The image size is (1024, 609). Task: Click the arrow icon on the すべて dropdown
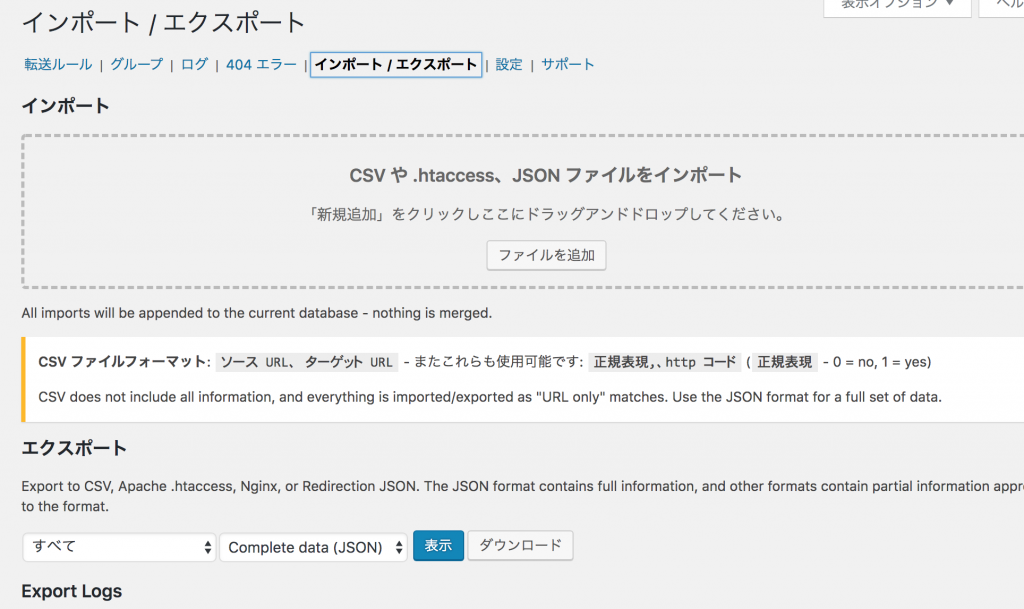(208, 547)
